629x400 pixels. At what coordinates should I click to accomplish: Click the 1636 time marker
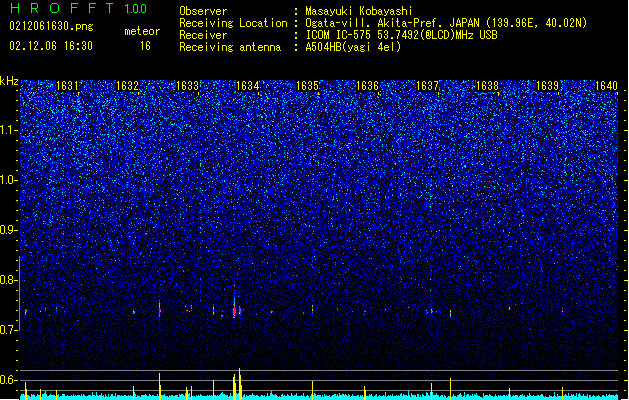pyautogui.click(x=367, y=86)
